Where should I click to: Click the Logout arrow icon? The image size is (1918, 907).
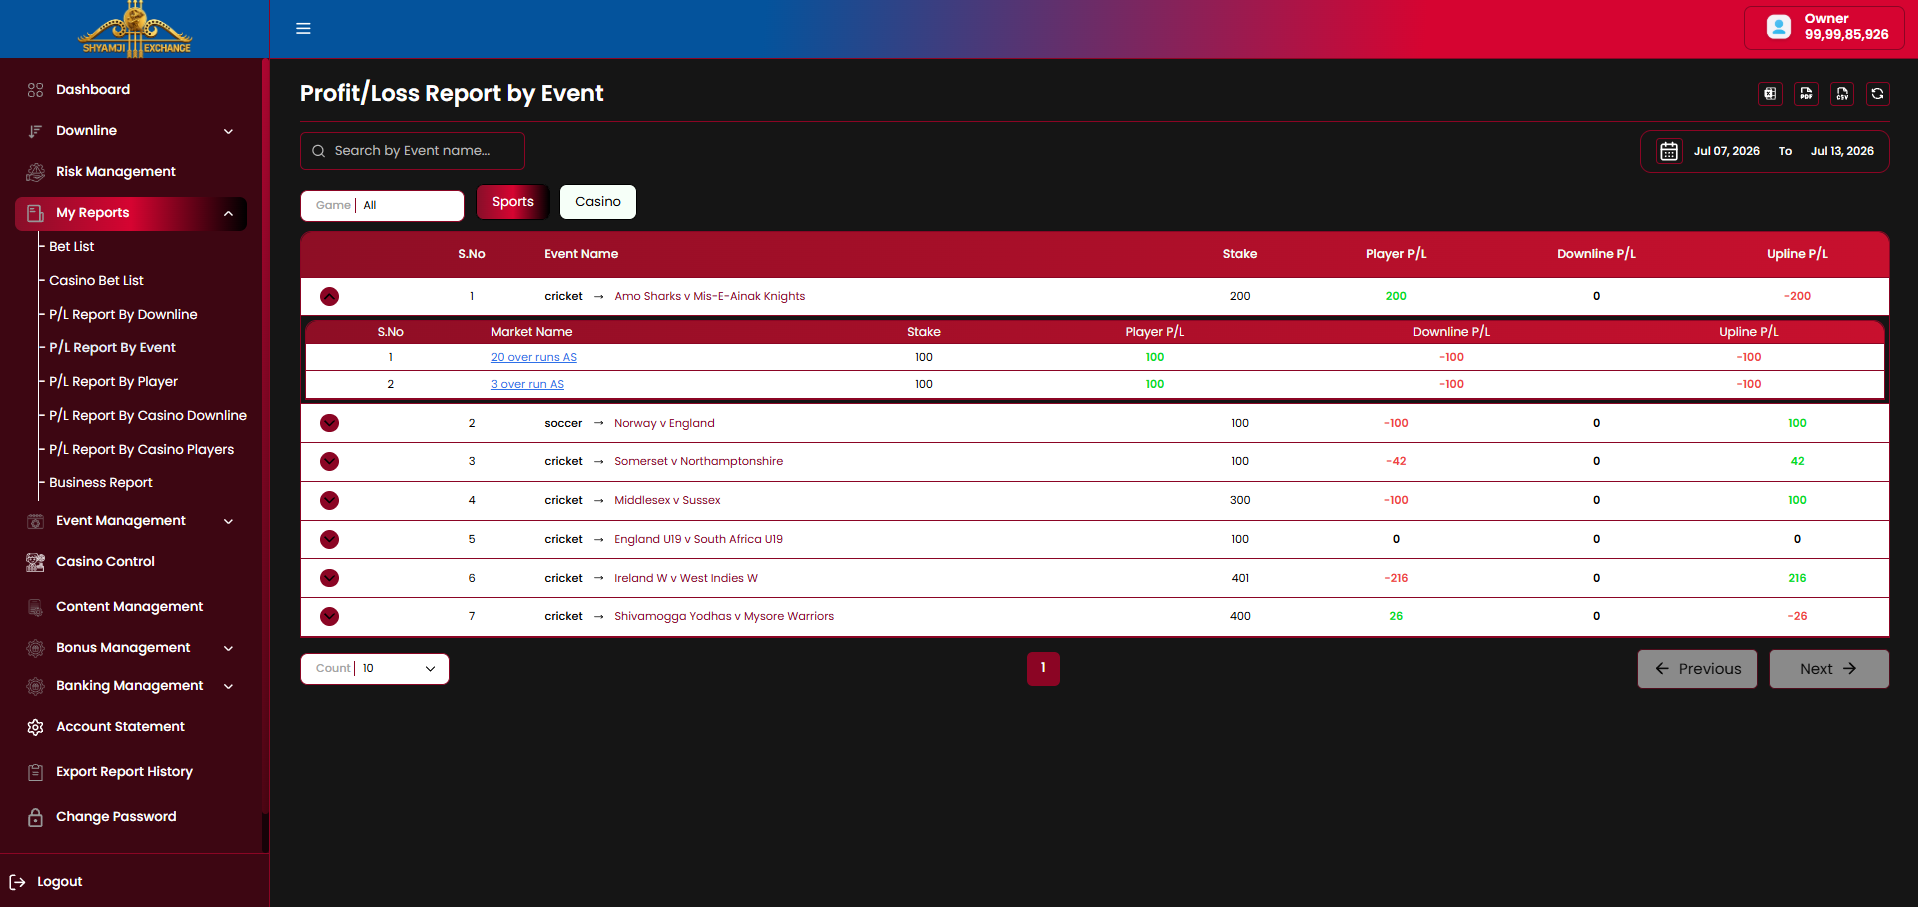(x=17, y=882)
